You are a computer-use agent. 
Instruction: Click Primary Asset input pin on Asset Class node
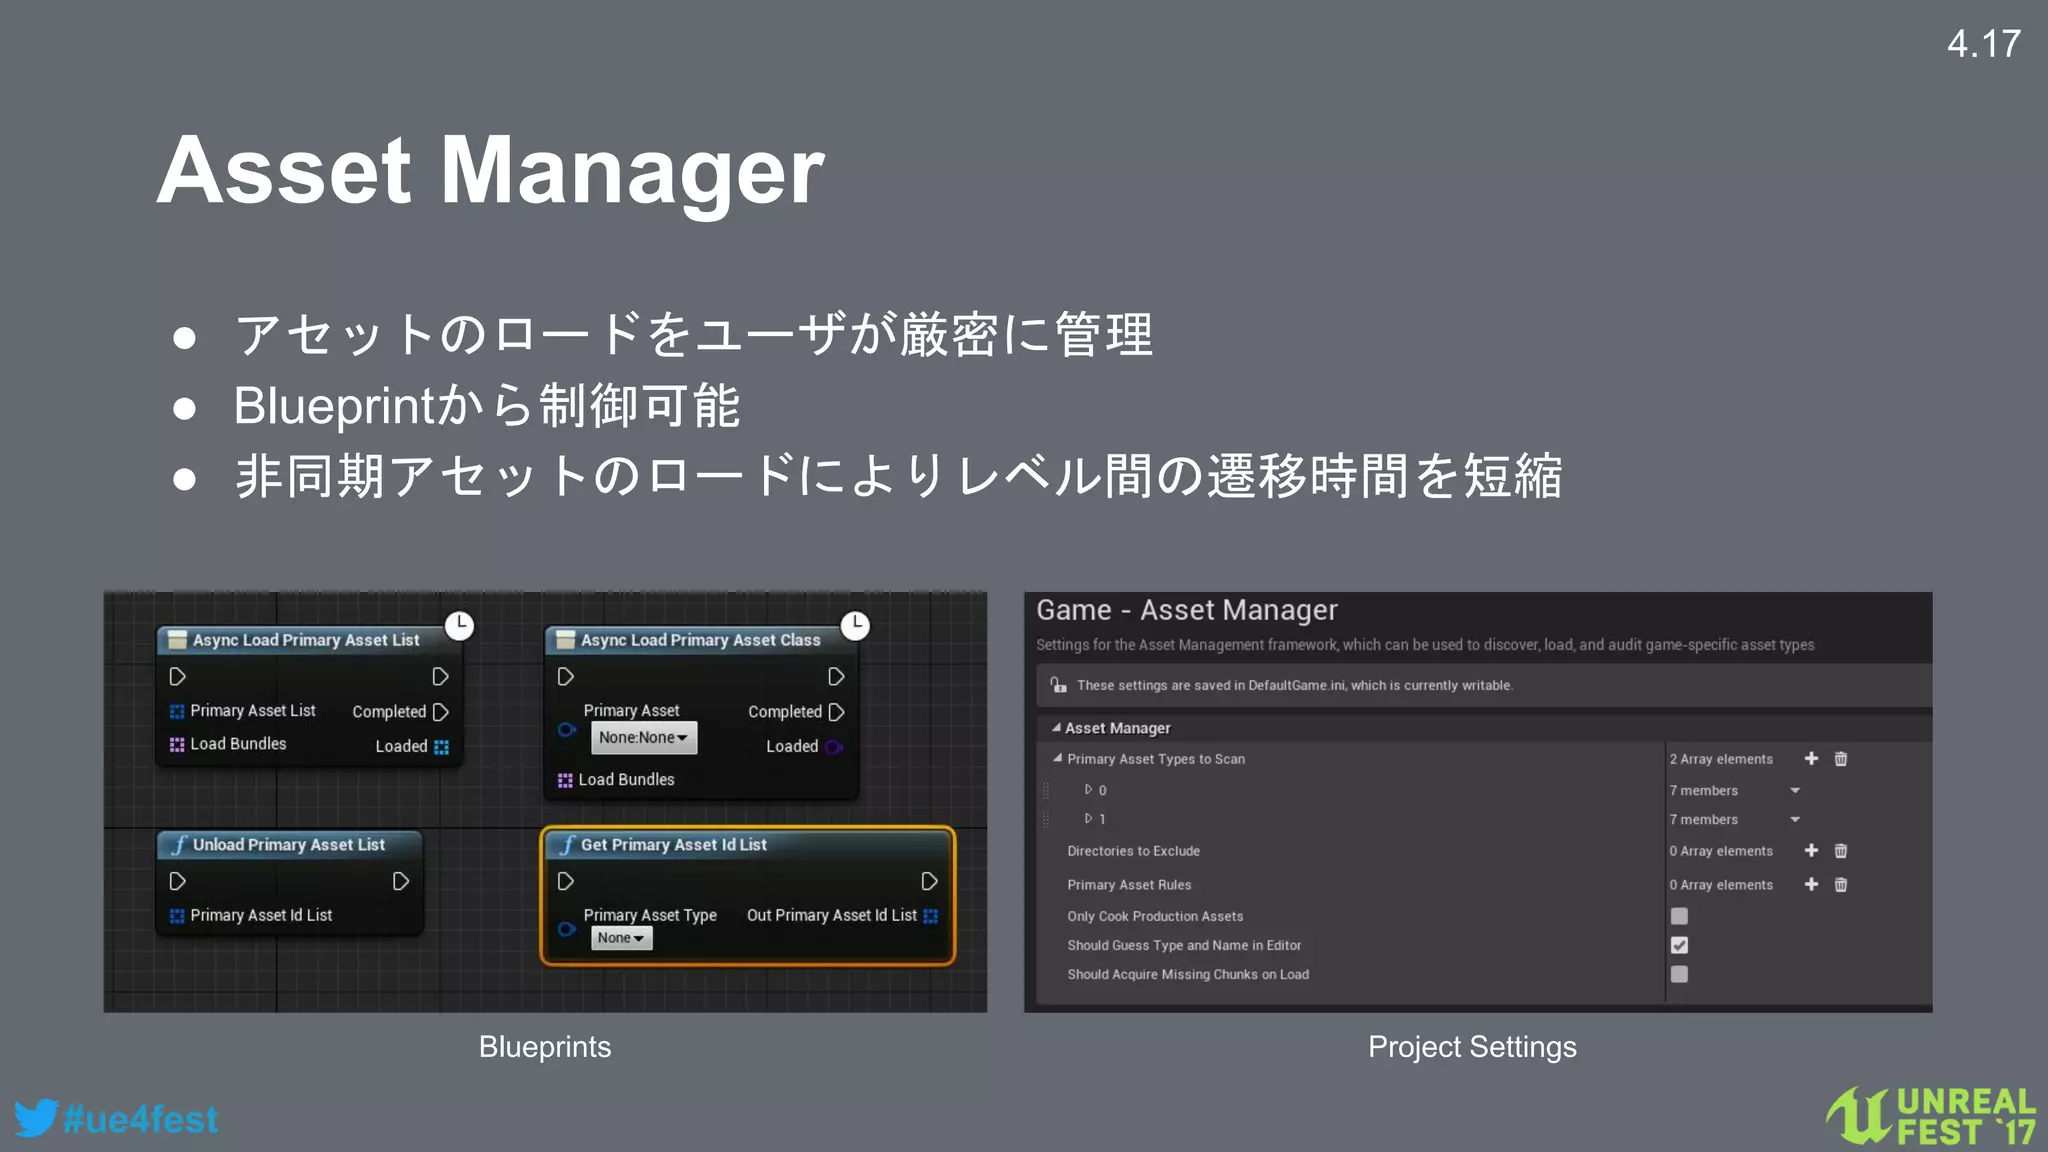coord(567,730)
